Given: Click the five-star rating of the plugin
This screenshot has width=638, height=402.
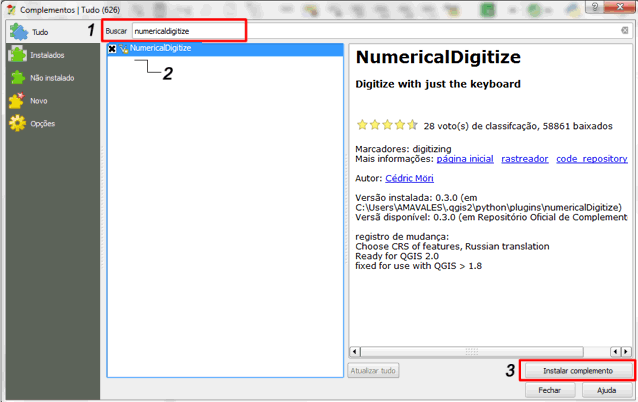Looking at the screenshot, I should 386,126.
